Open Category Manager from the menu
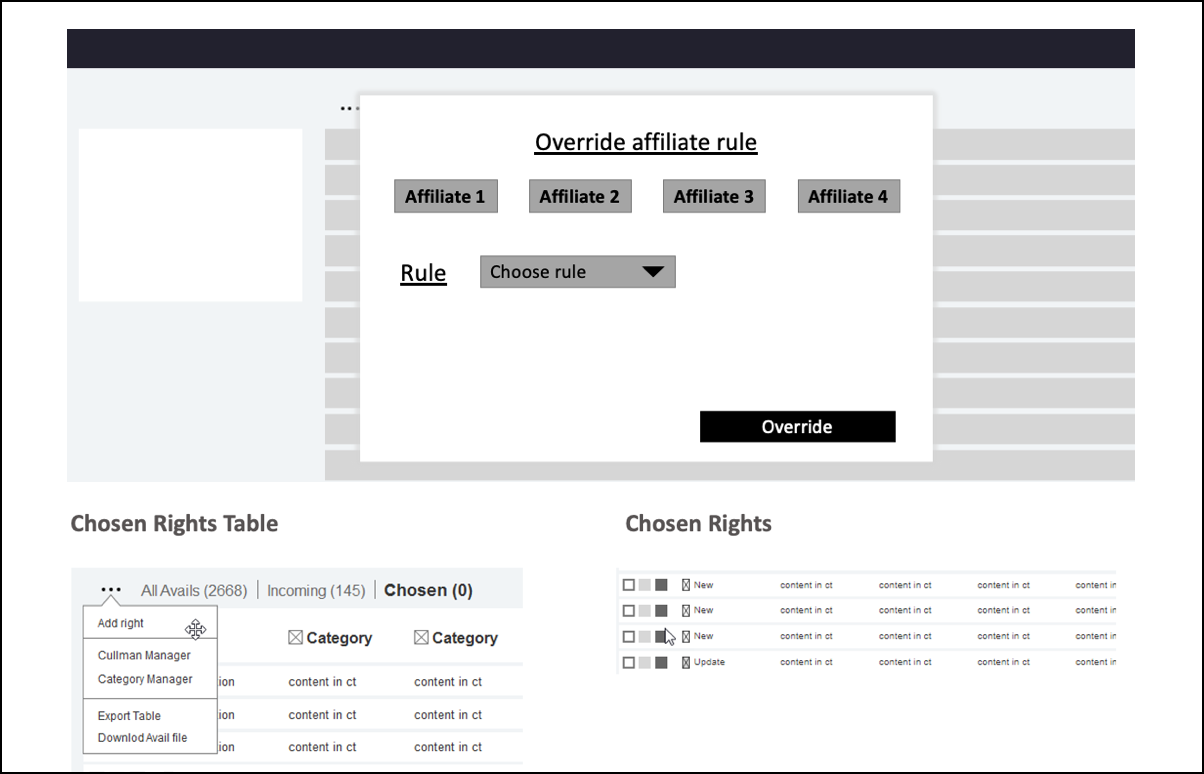The width and height of the screenshot is (1204, 774). point(145,679)
